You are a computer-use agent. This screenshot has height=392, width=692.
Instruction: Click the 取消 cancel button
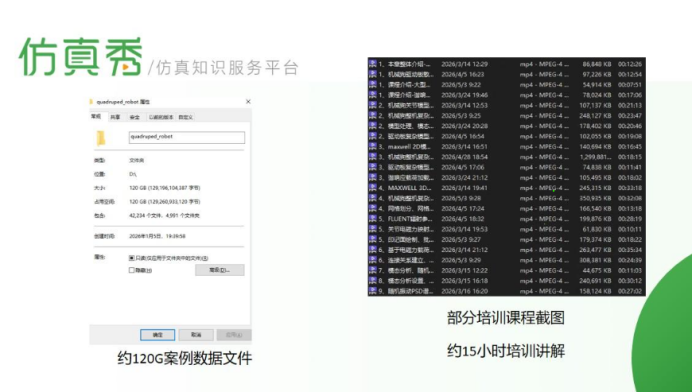tap(196, 335)
